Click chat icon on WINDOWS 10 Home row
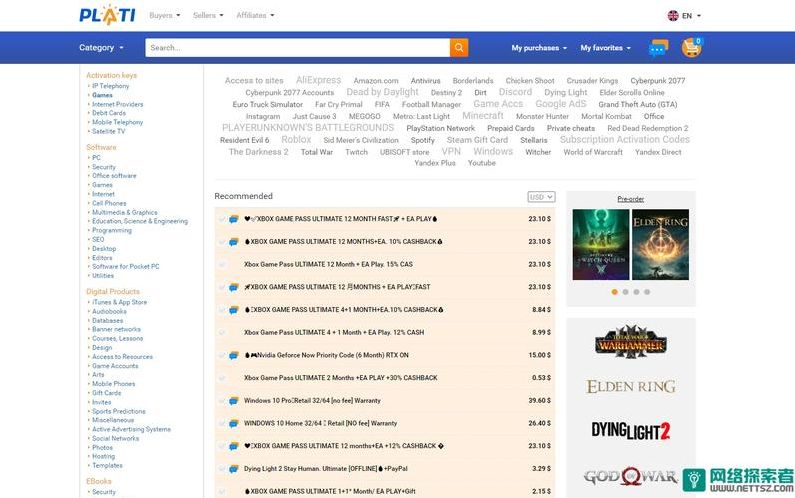Image resolution: width=795 pixels, height=498 pixels. pyautogui.click(x=234, y=423)
